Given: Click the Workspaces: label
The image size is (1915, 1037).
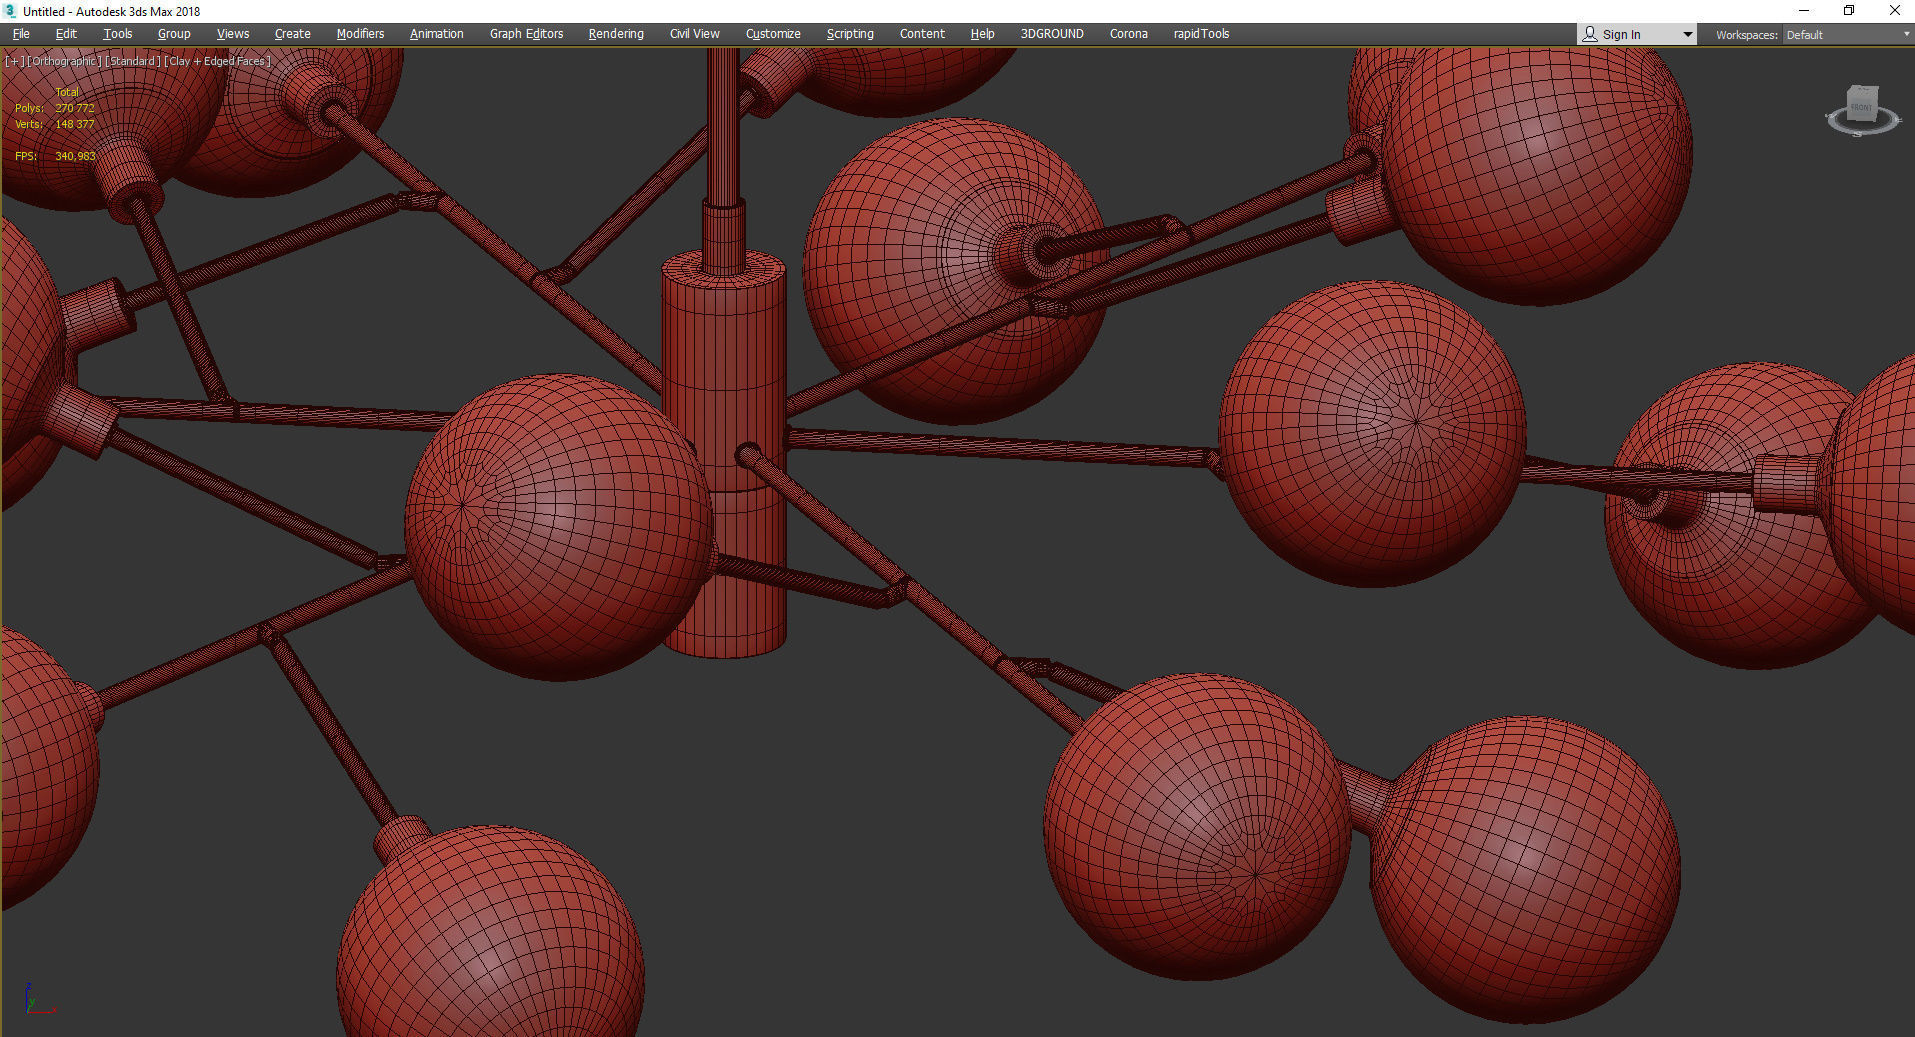Looking at the screenshot, I should tap(1746, 35).
